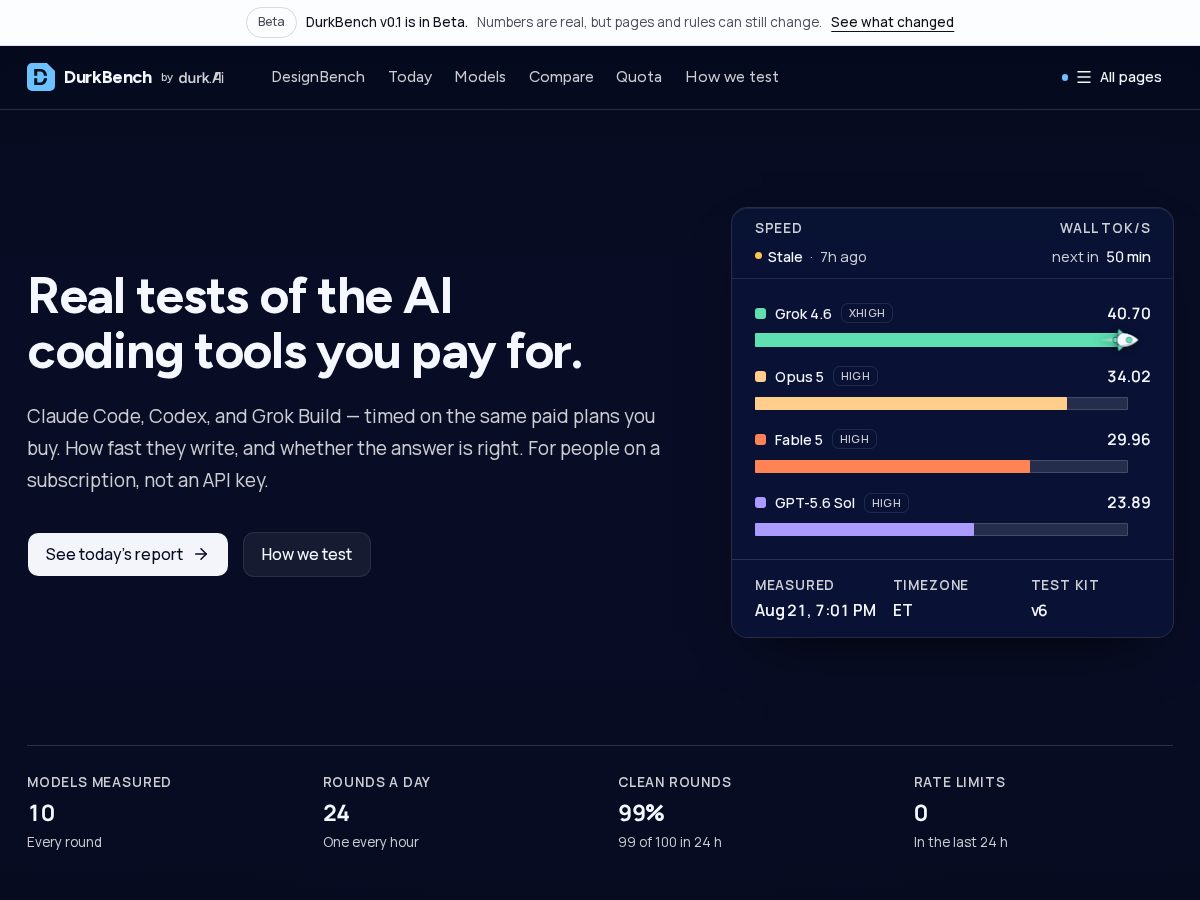The height and width of the screenshot is (900, 1200).
Task: Click the arrow in See today's report
Action: pyautogui.click(x=201, y=554)
